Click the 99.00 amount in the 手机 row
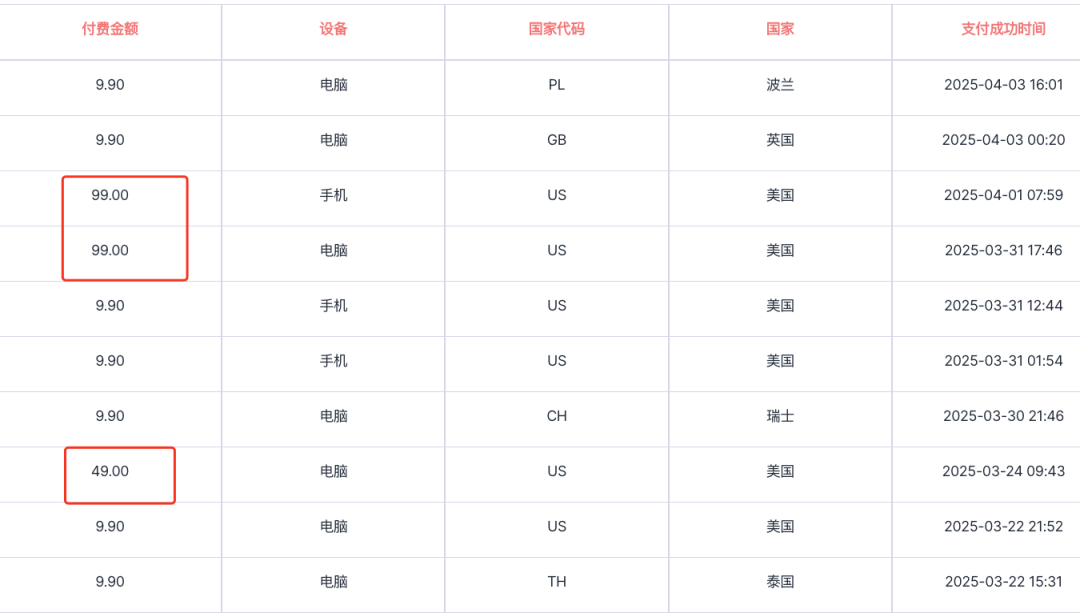1080x613 pixels. [x=110, y=195]
